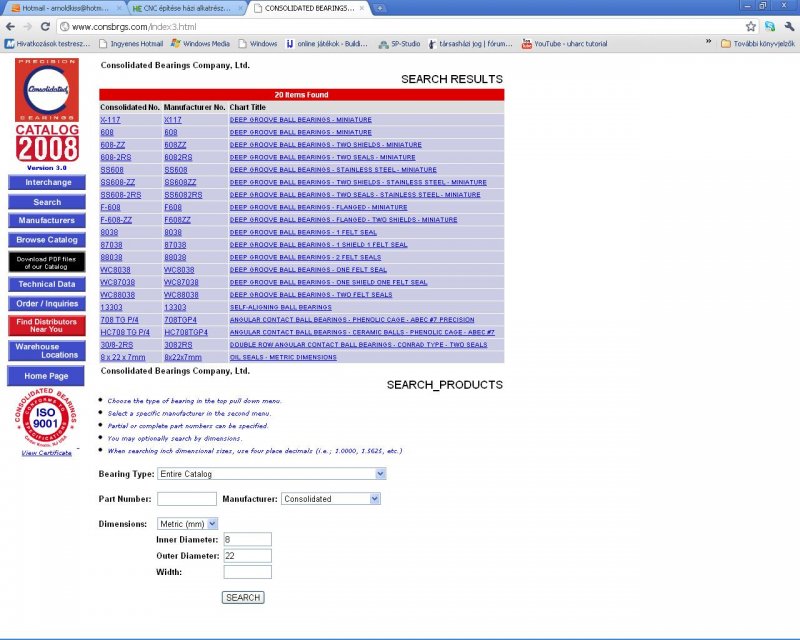Open Browse Catalog page

coord(47,240)
